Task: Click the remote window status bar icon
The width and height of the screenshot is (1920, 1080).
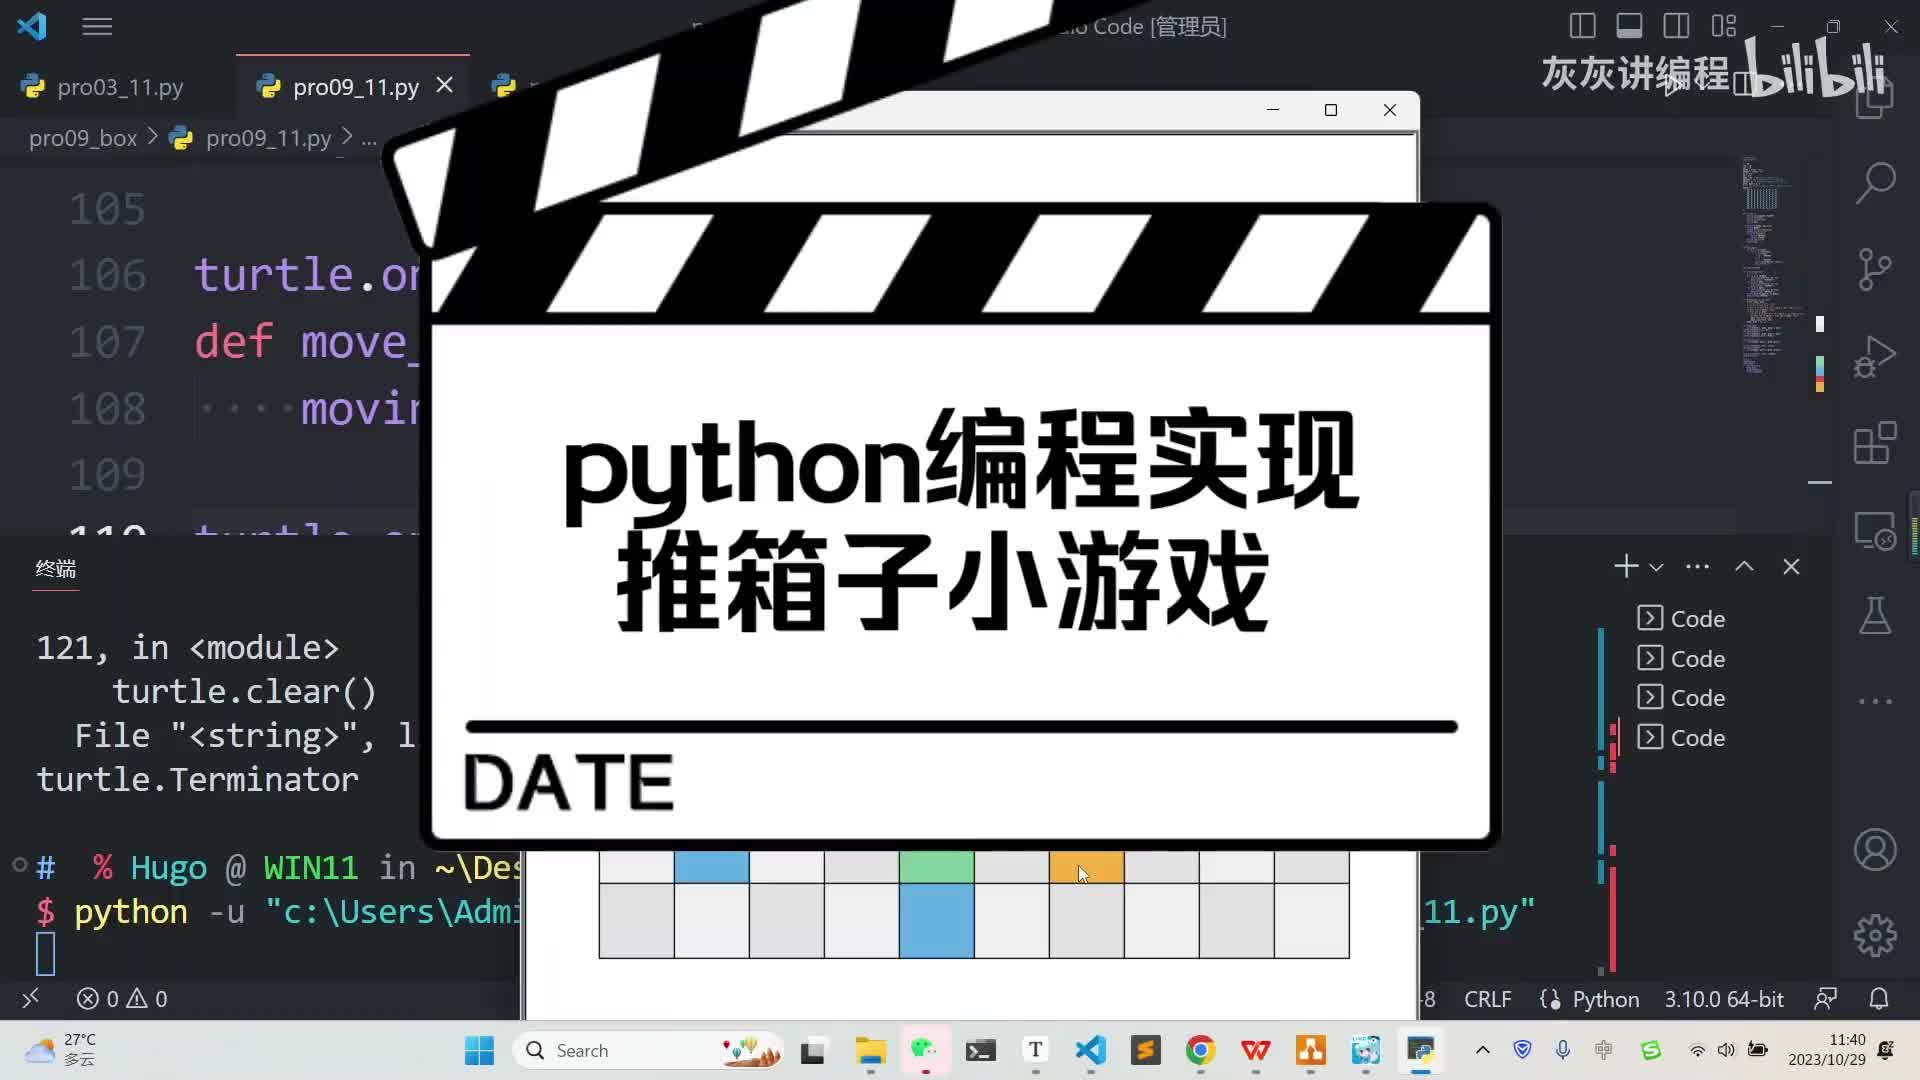Action: pyautogui.click(x=30, y=998)
